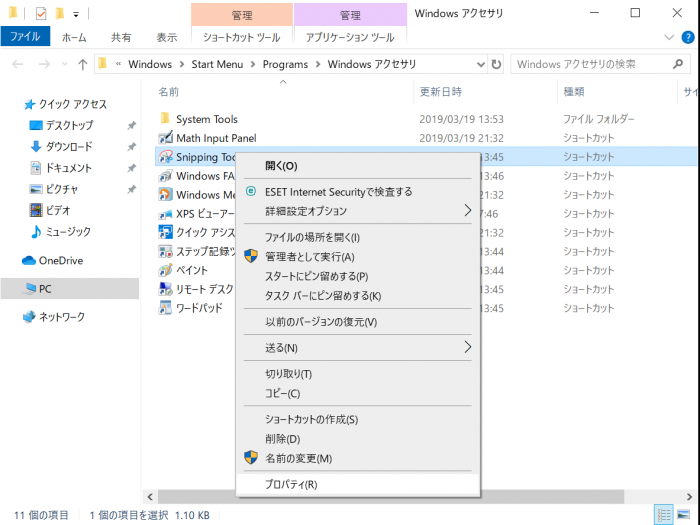700x525 pixels.
Task: Click the shield icon next to 管理者として実行
Action: [x=251, y=256]
